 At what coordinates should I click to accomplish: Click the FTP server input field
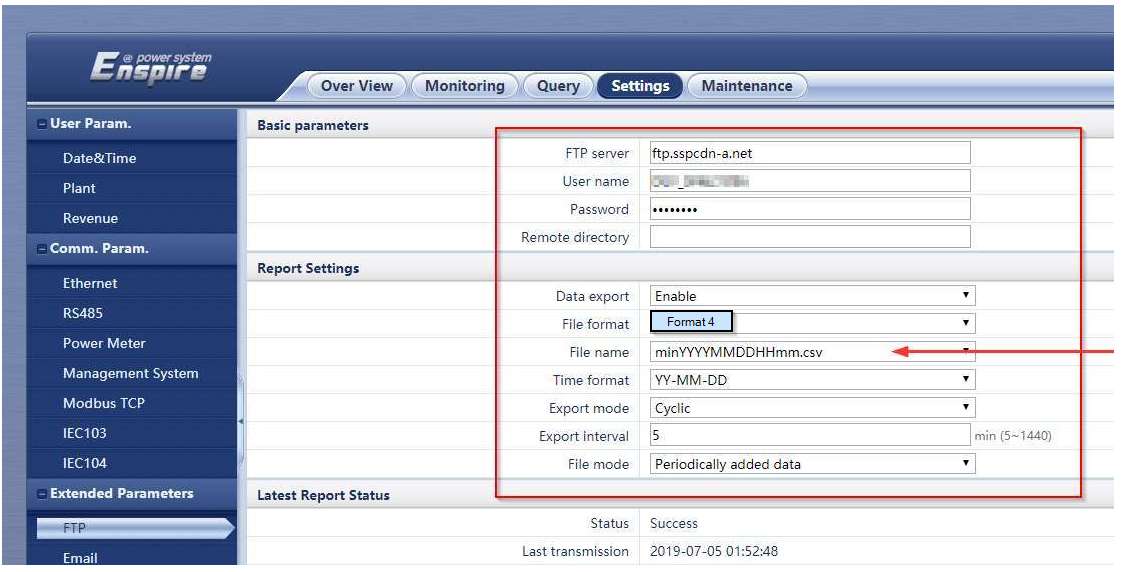pos(809,153)
